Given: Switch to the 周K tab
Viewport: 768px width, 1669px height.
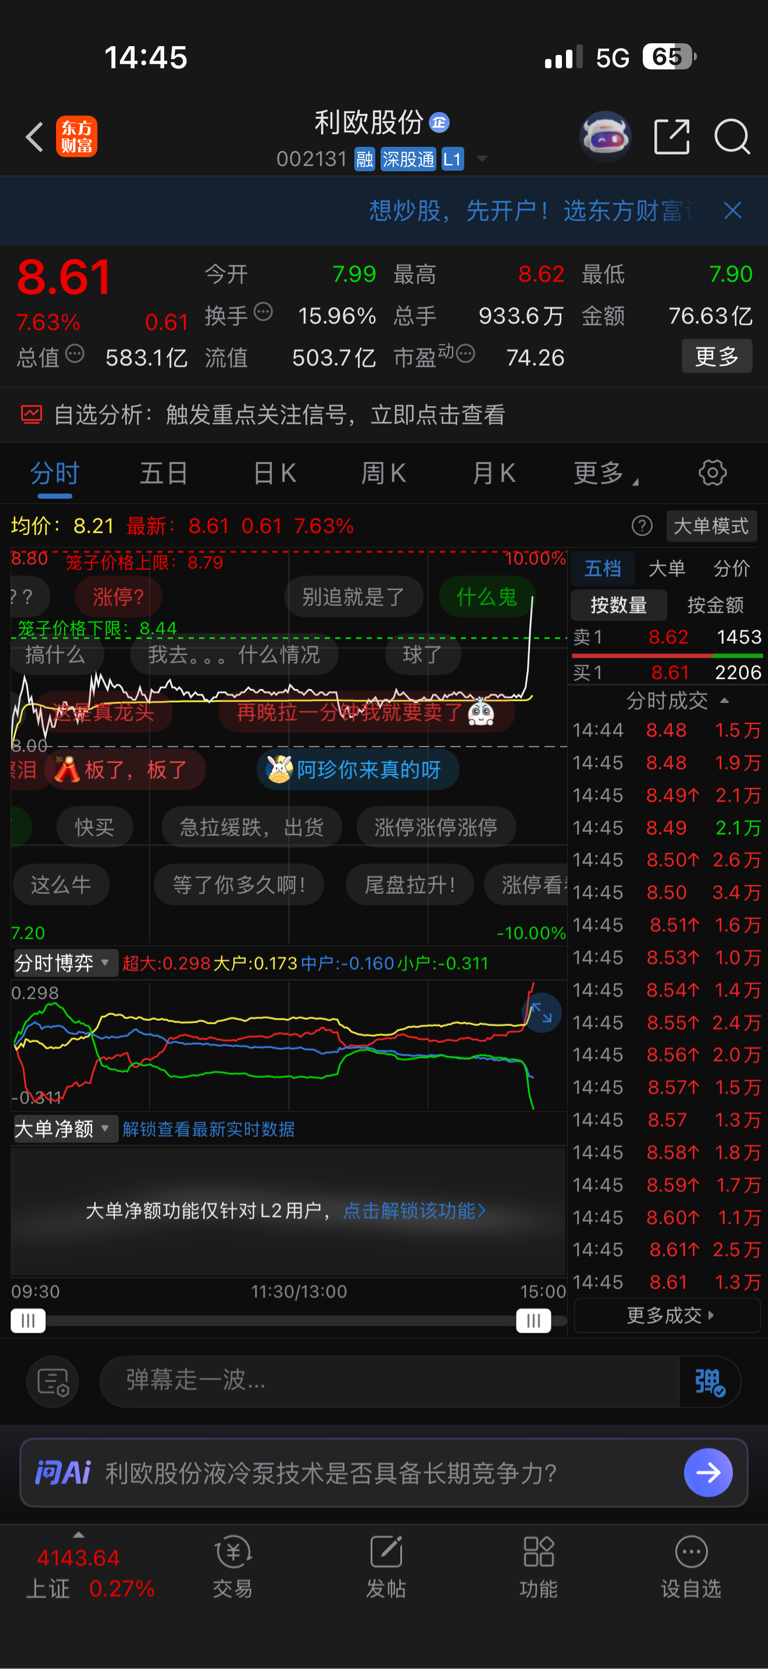Looking at the screenshot, I should click(x=383, y=473).
